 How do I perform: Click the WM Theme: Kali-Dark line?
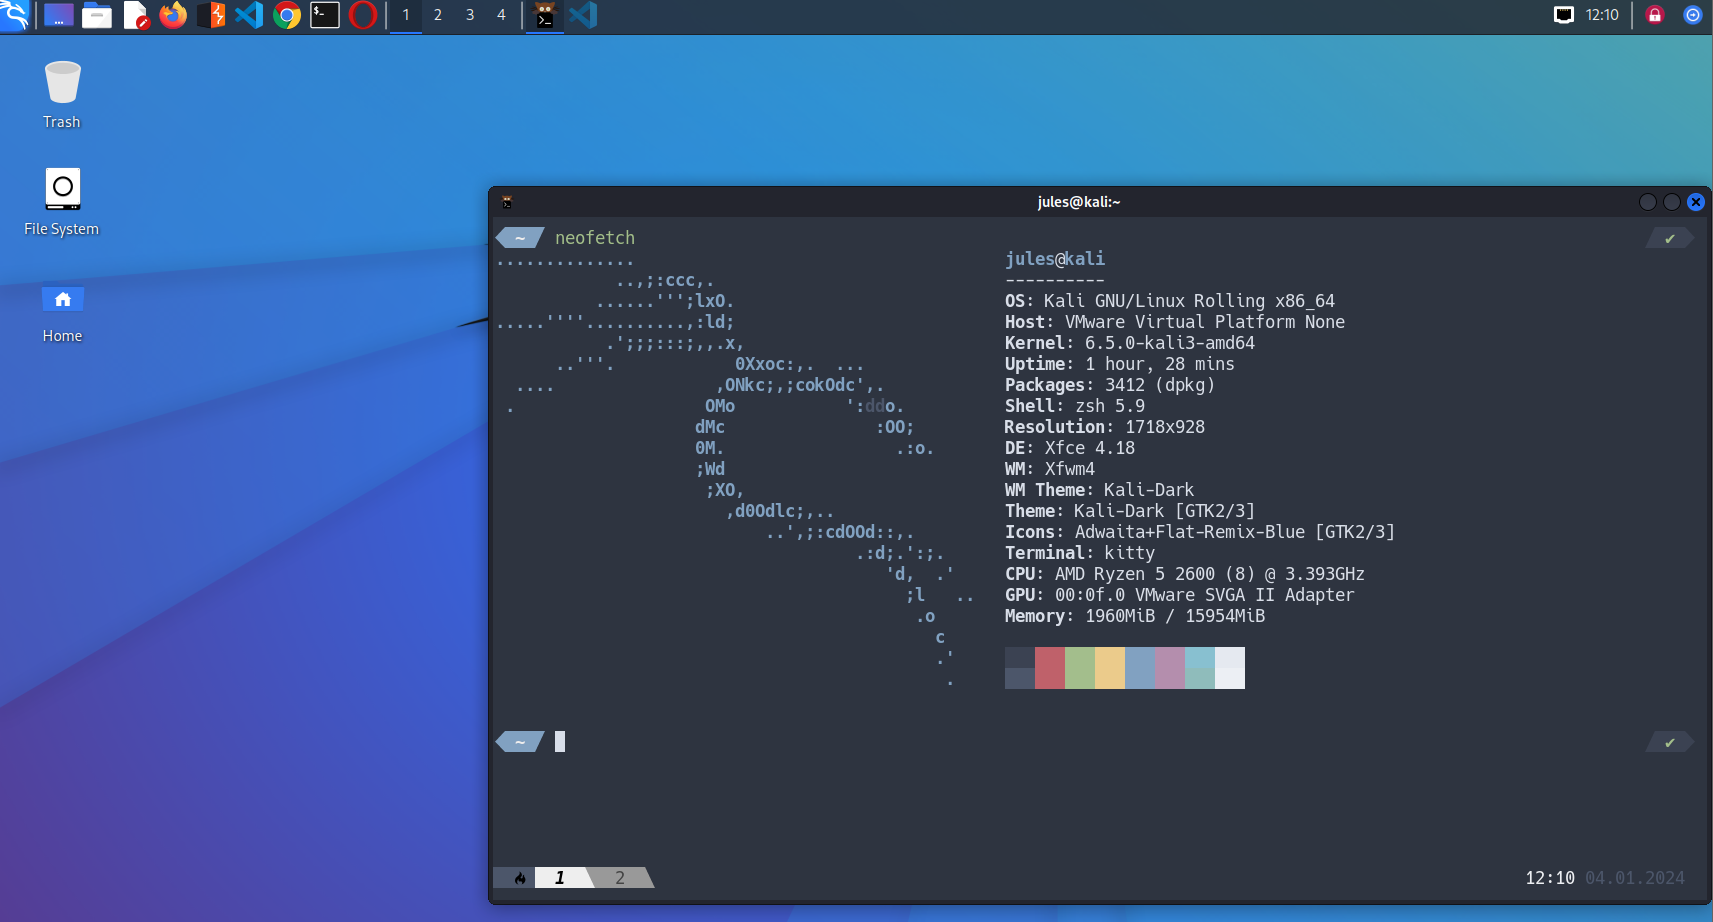(1100, 490)
